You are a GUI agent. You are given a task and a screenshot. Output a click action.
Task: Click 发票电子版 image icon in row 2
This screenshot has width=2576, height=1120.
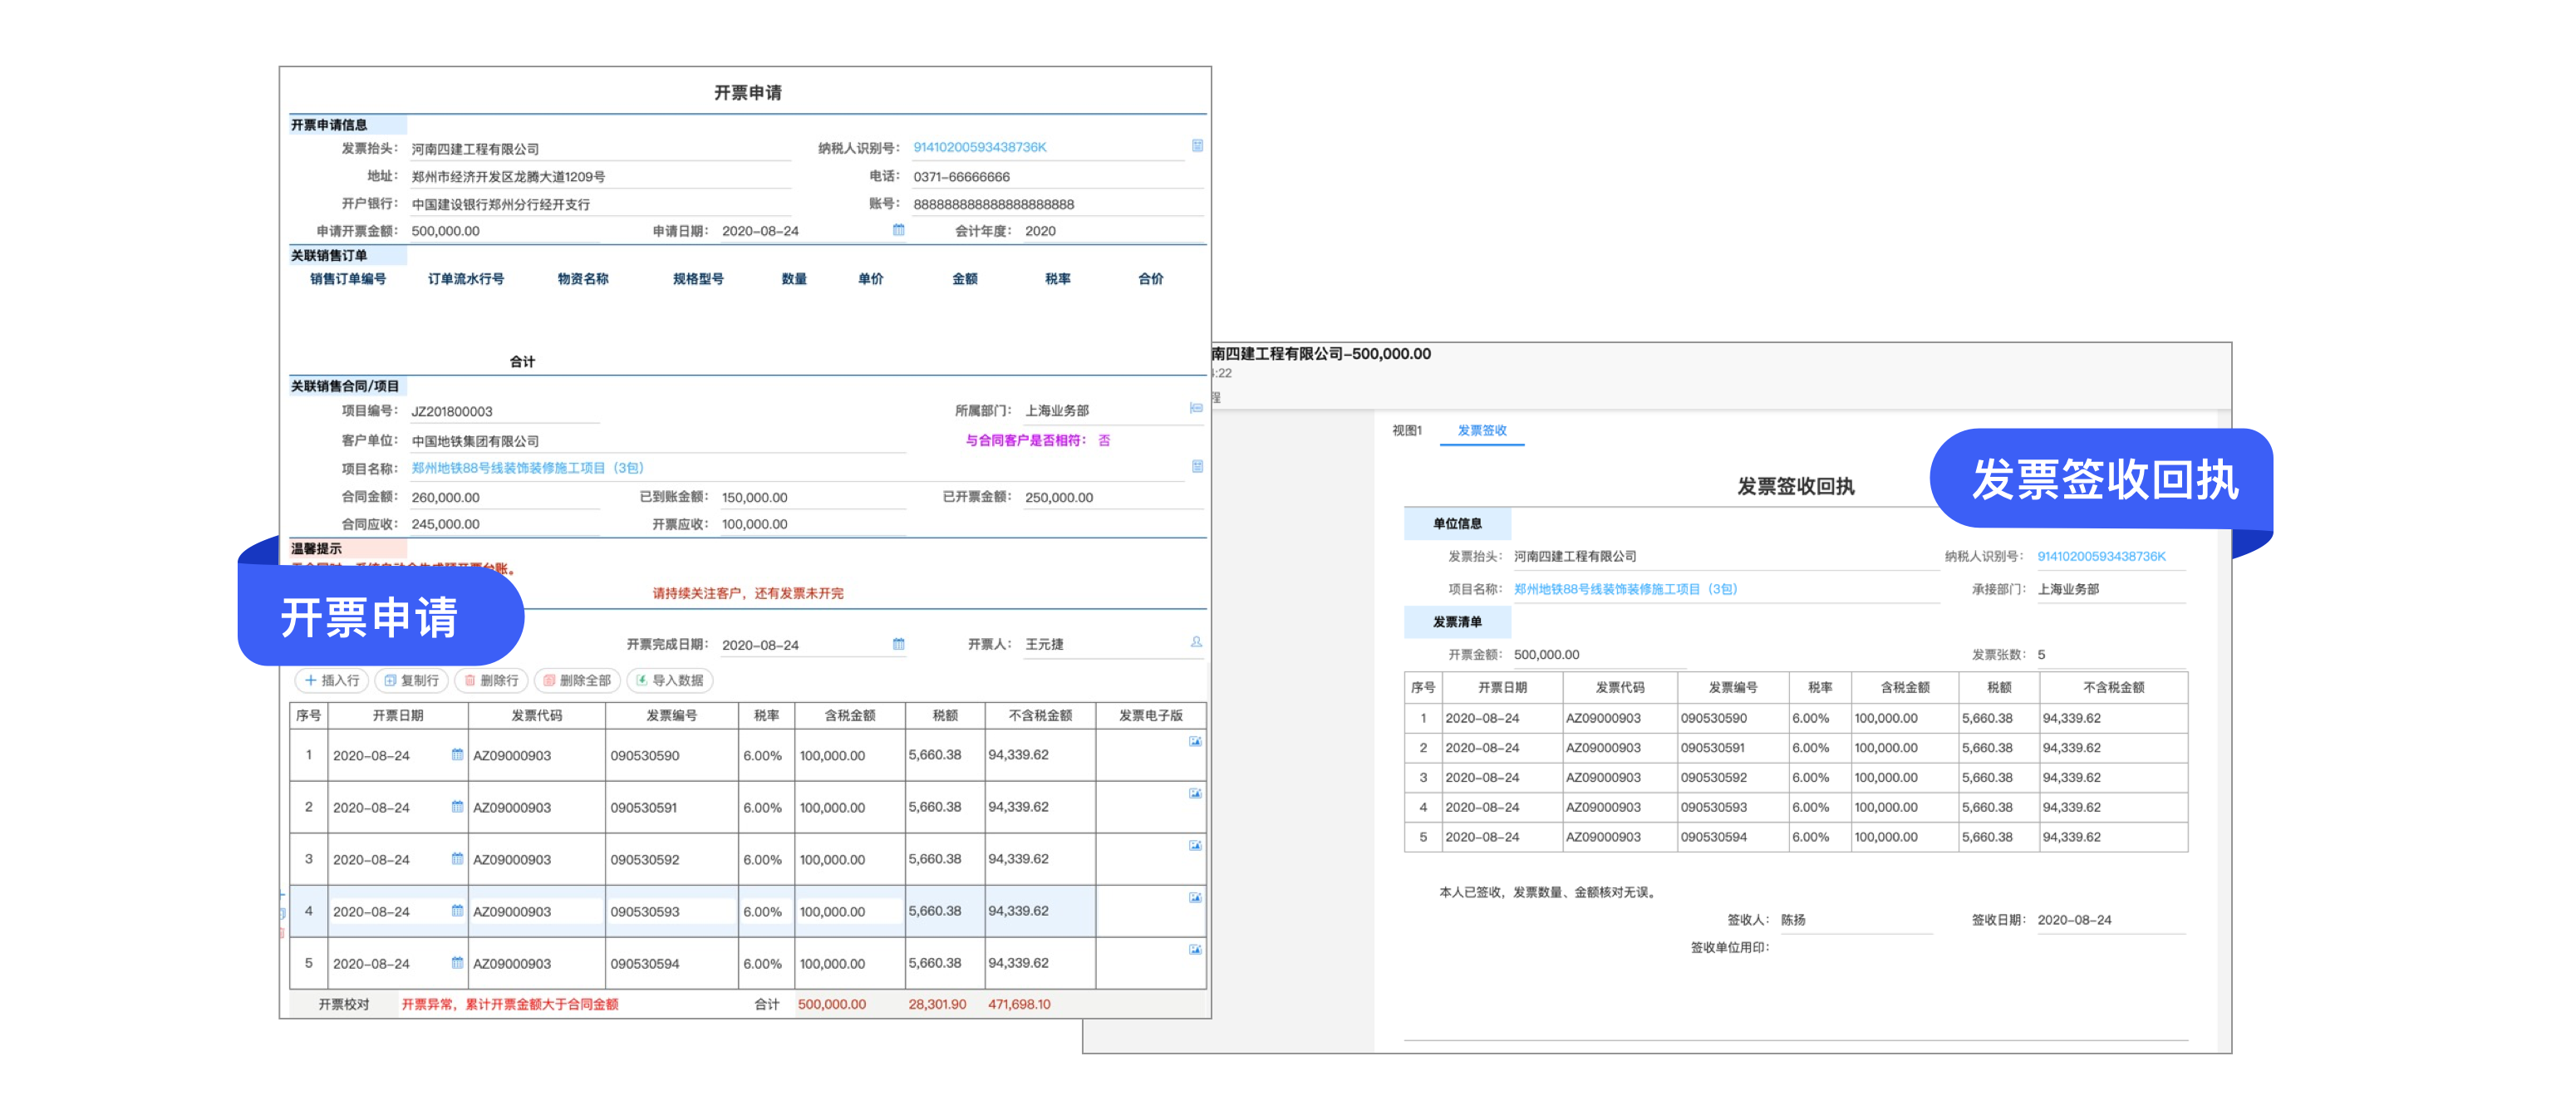point(1195,793)
